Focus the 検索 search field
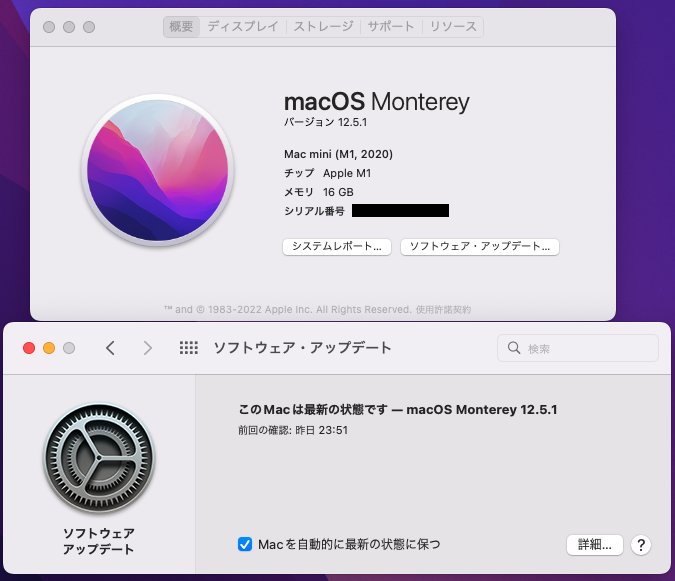The image size is (675, 581). click(x=578, y=348)
